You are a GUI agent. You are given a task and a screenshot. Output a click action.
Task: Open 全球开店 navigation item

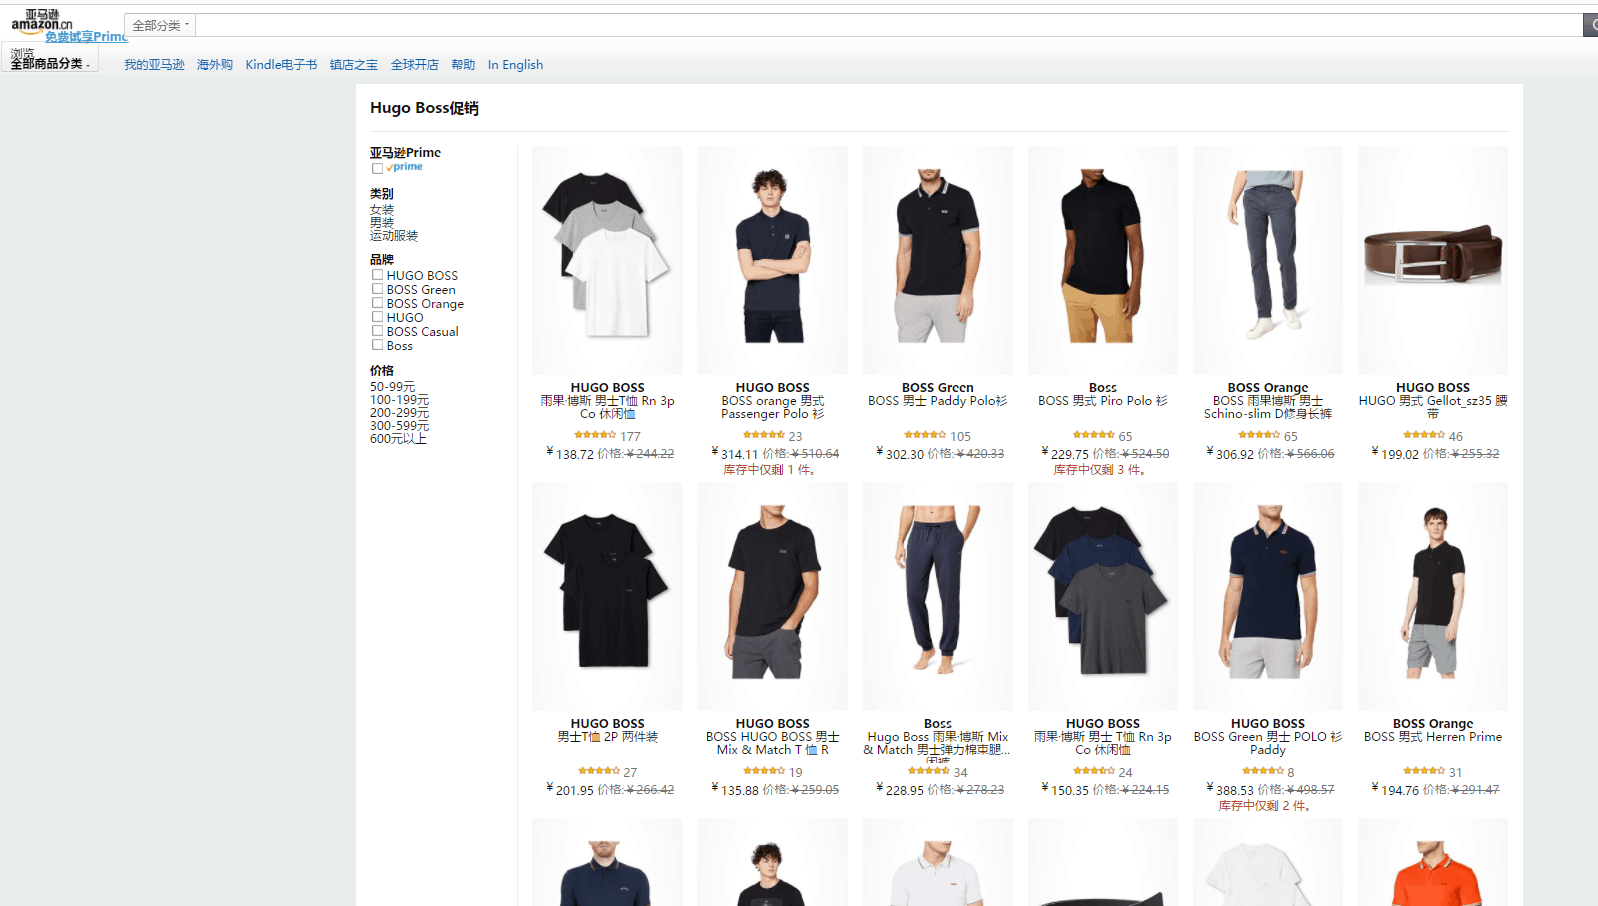[x=415, y=65]
